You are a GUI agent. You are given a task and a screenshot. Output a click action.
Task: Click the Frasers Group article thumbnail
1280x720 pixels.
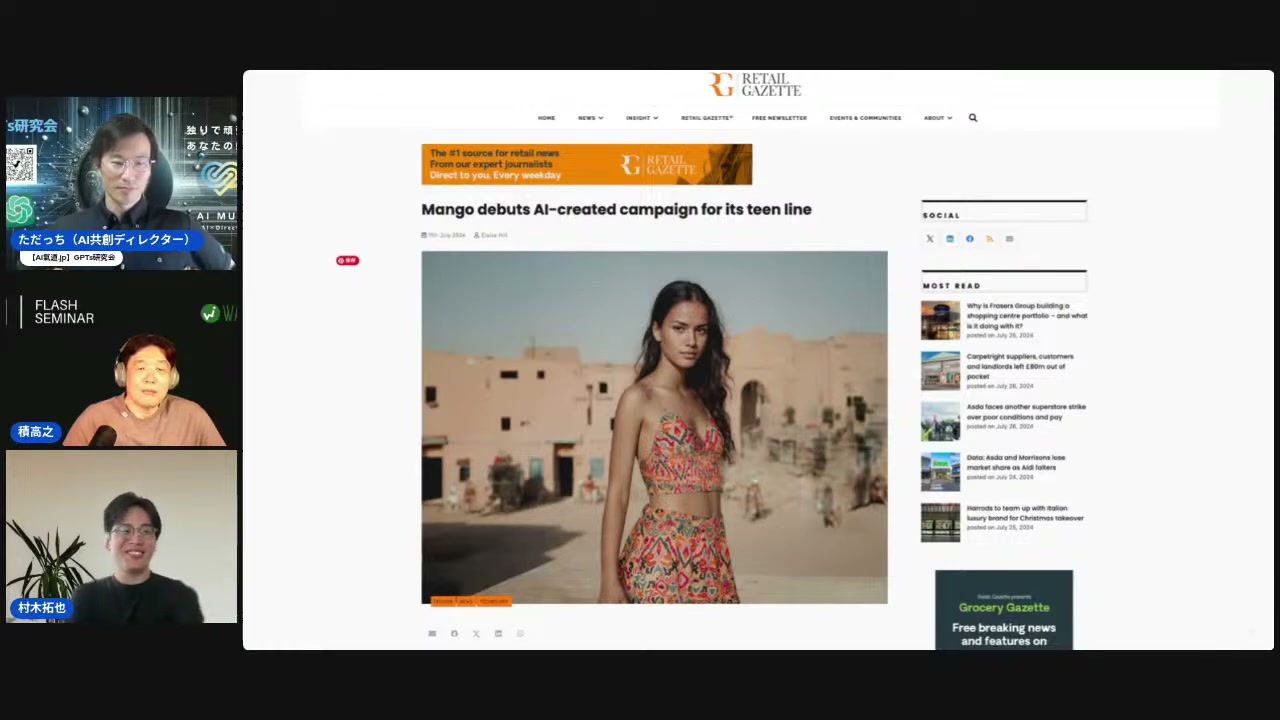pyautogui.click(x=940, y=321)
